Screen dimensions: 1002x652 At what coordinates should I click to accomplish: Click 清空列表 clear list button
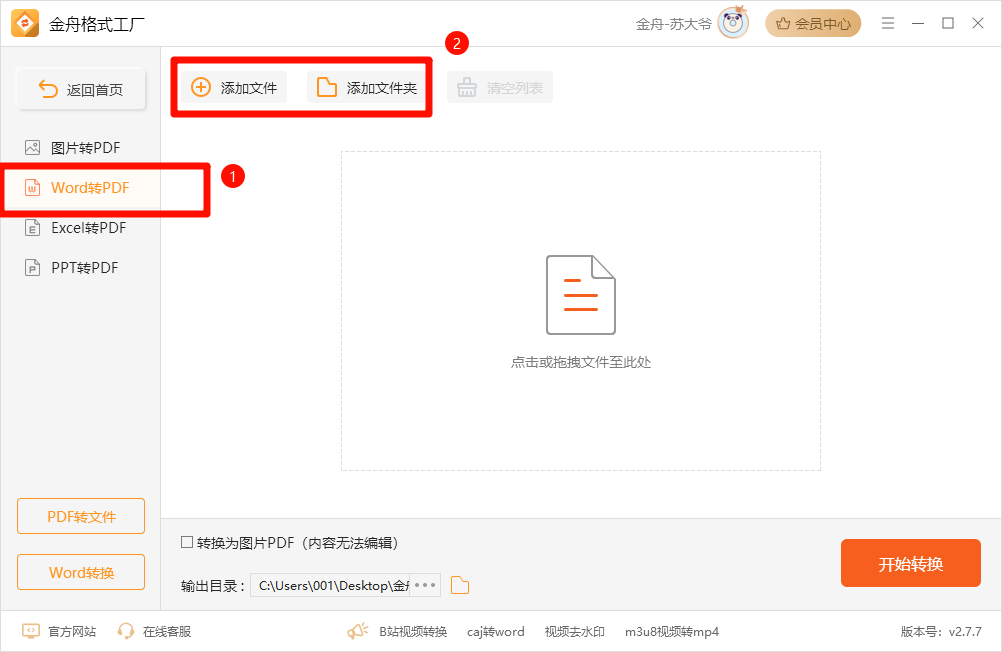pos(500,88)
